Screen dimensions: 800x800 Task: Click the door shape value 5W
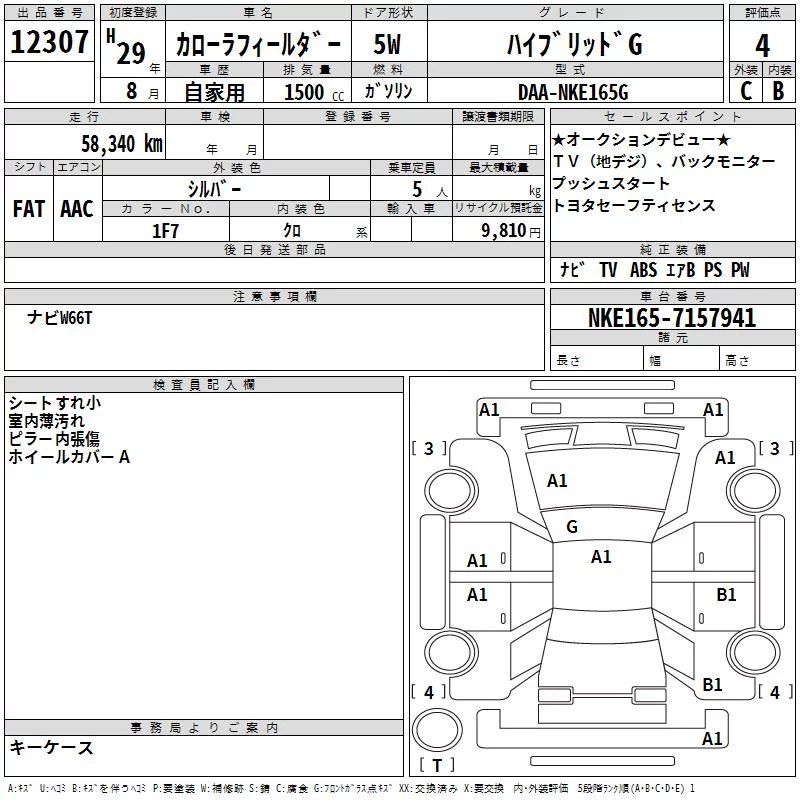pyautogui.click(x=387, y=44)
